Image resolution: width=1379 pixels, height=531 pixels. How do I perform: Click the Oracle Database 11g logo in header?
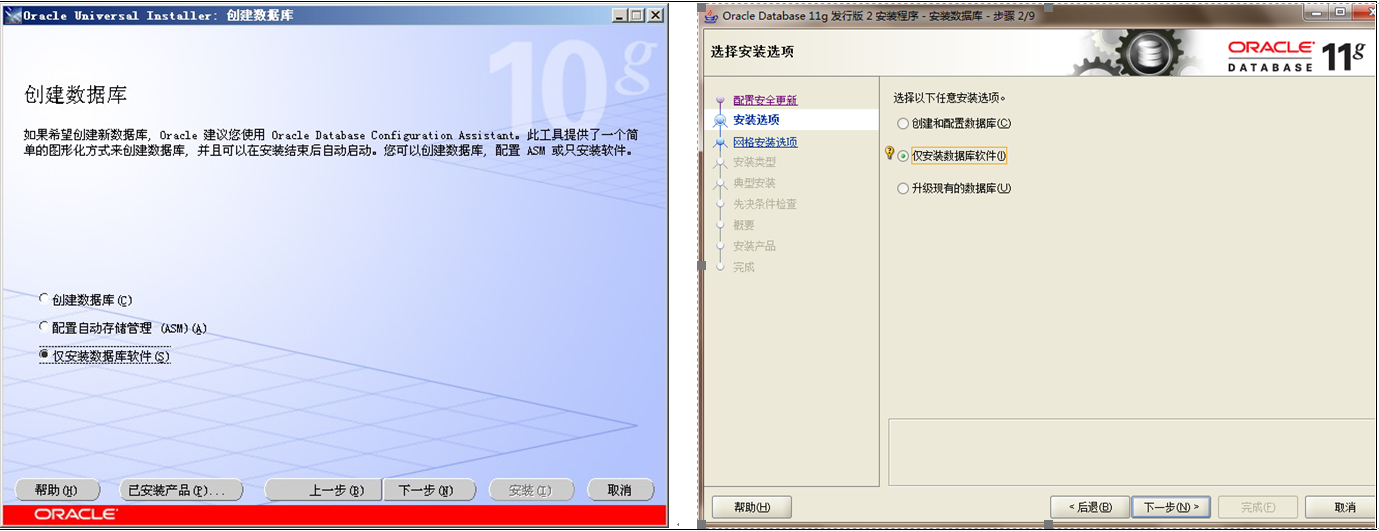point(1296,55)
